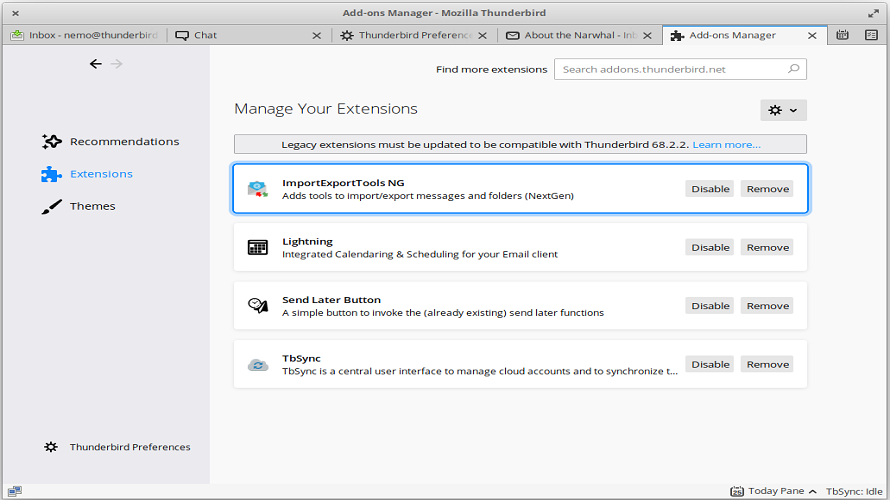This screenshot has width=890, height=500.
Task: Follow the Learn more link
Action: 726,144
